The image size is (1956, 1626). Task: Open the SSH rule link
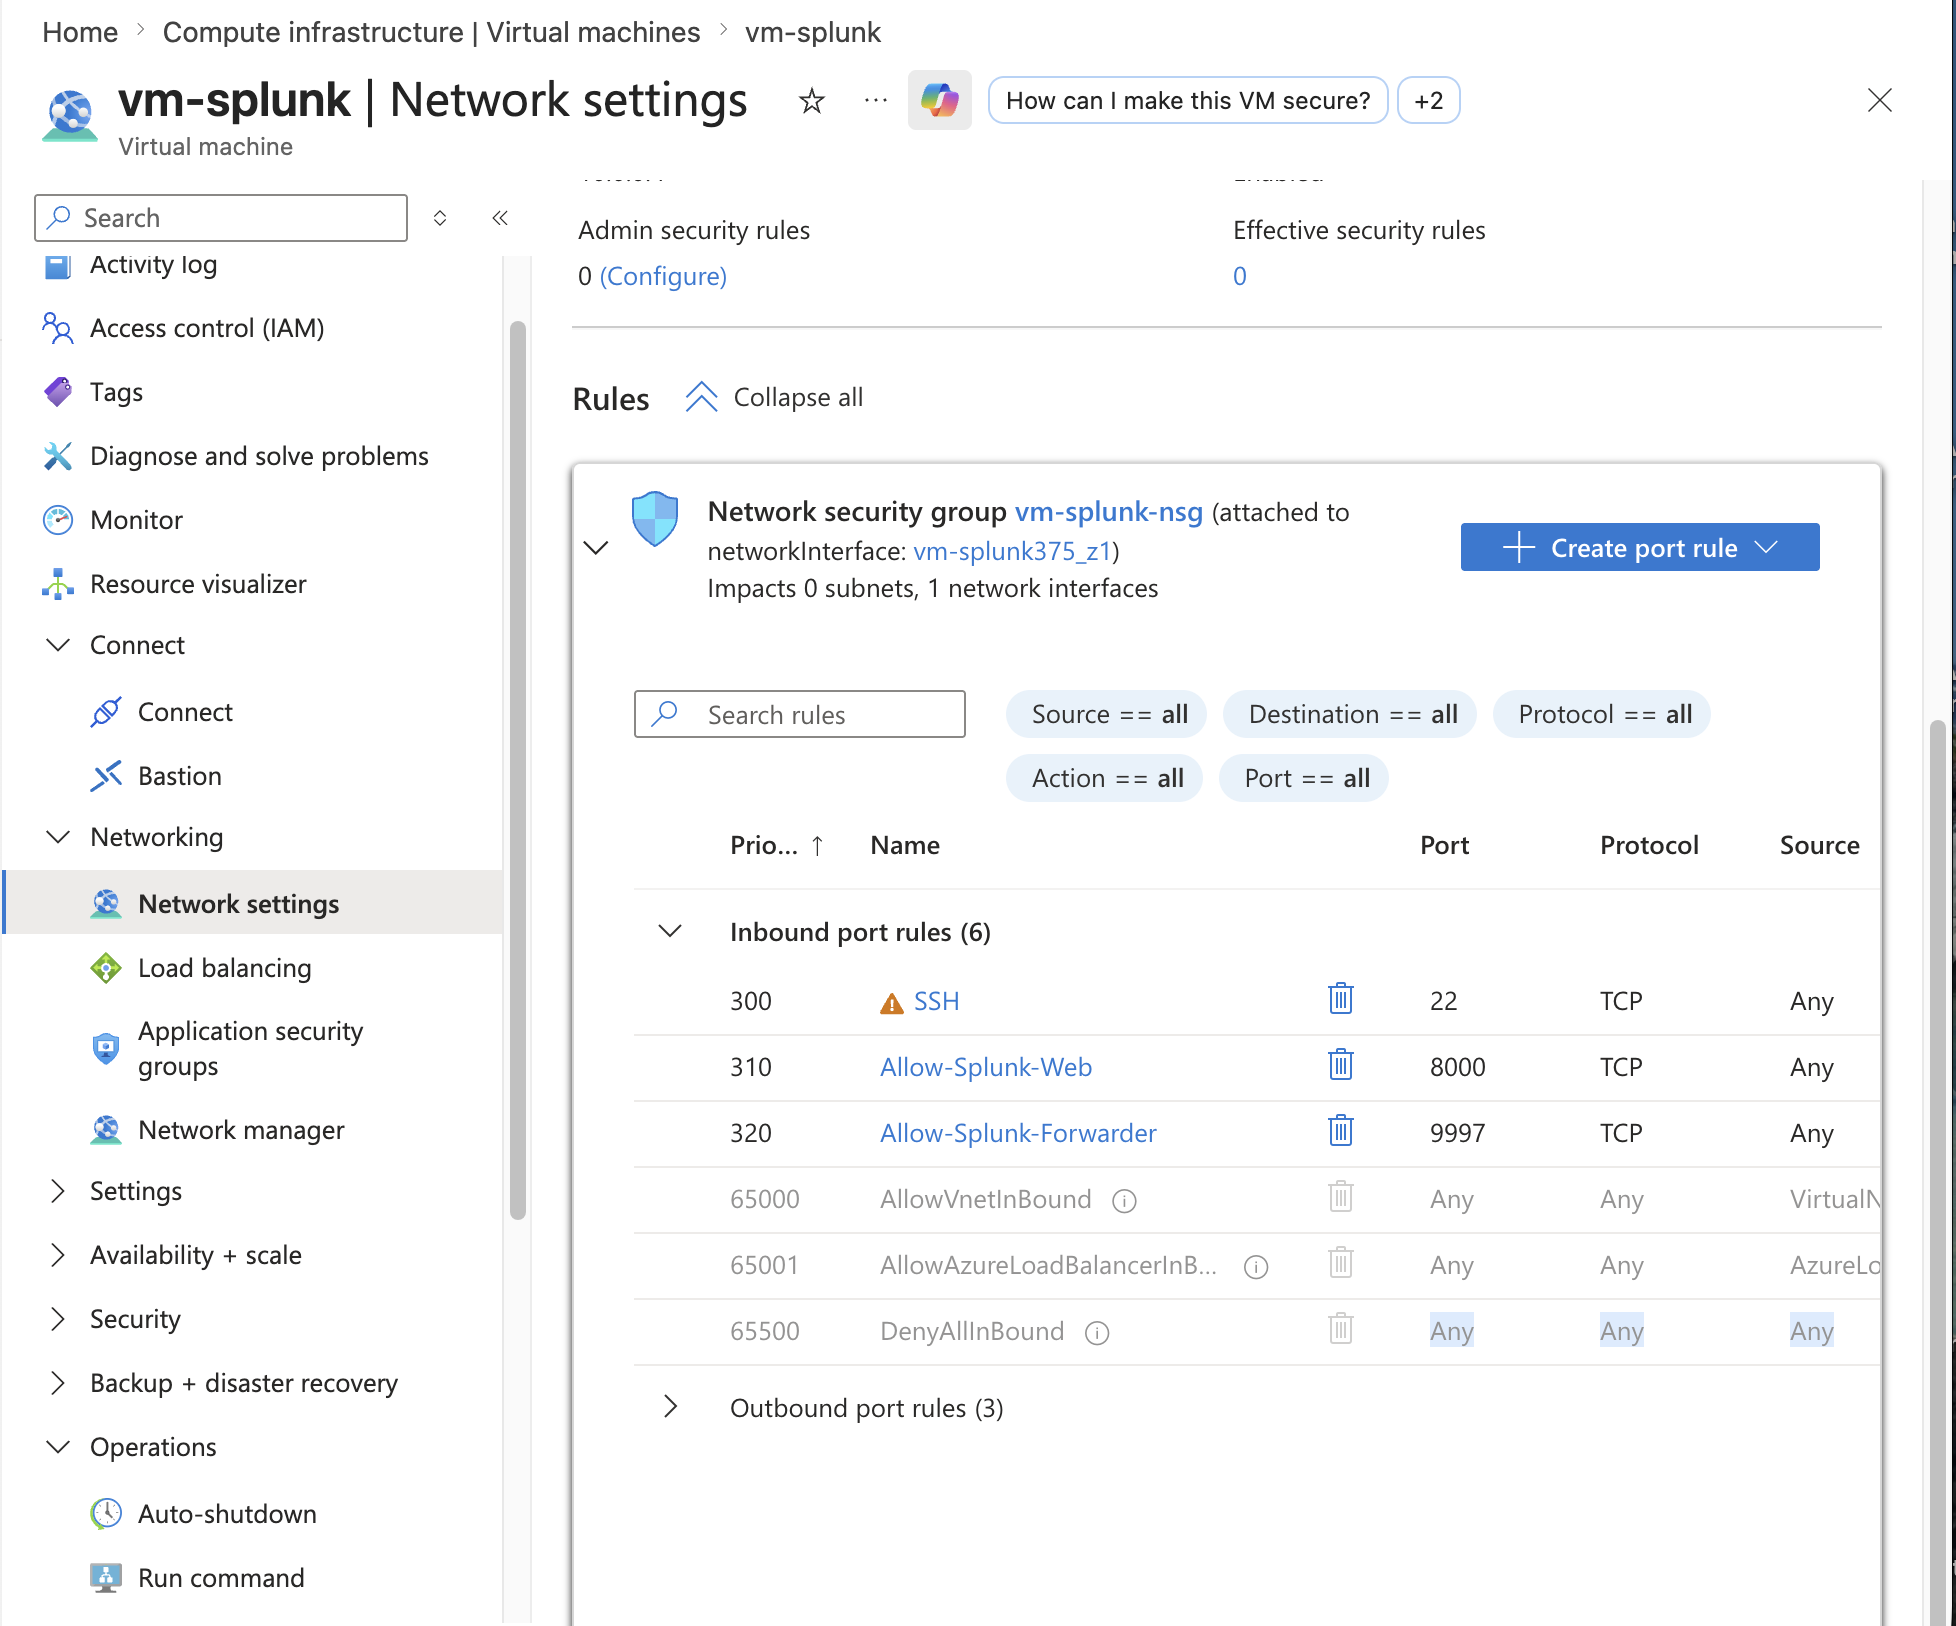936,1001
